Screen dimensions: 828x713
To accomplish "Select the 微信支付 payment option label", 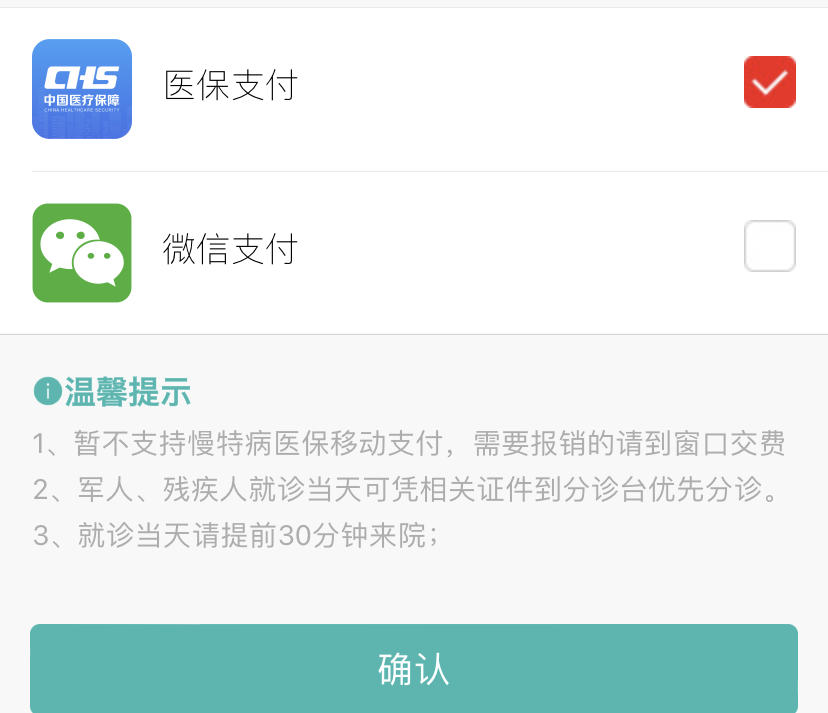I will pyautogui.click(x=230, y=249).
